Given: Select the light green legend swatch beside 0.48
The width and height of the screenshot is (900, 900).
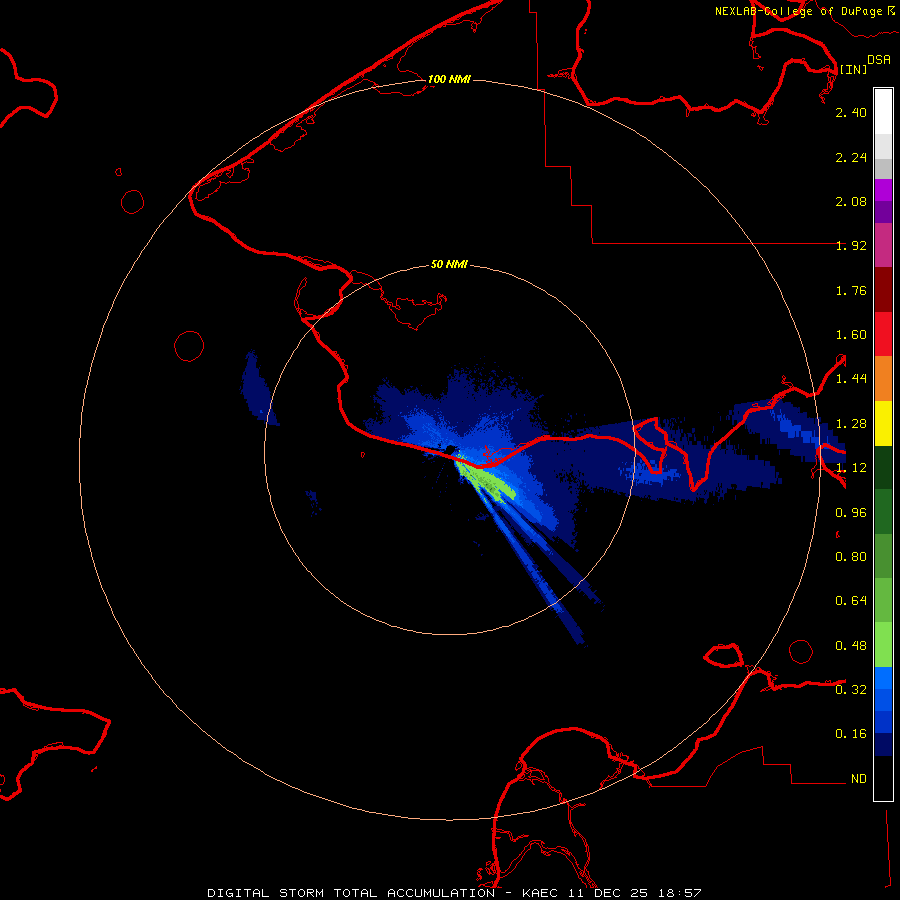Looking at the screenshot, I should point(883,645).
